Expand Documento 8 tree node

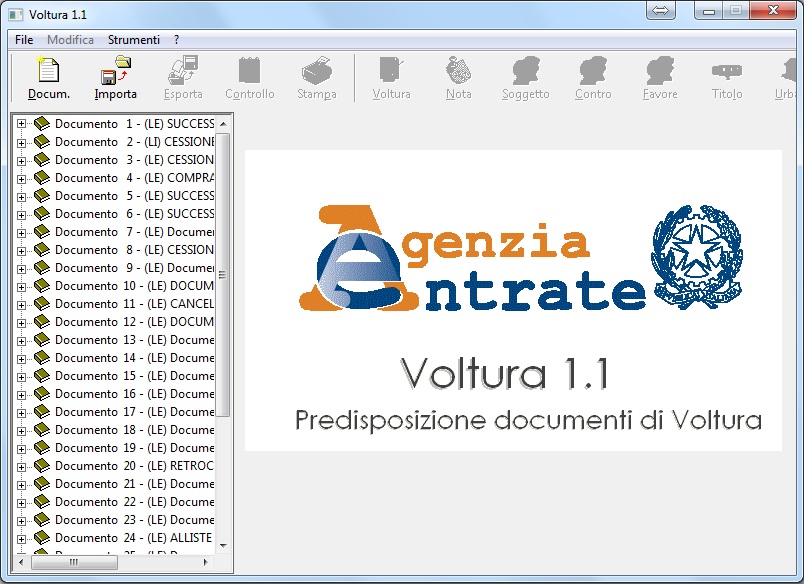[x=21, y=250]
